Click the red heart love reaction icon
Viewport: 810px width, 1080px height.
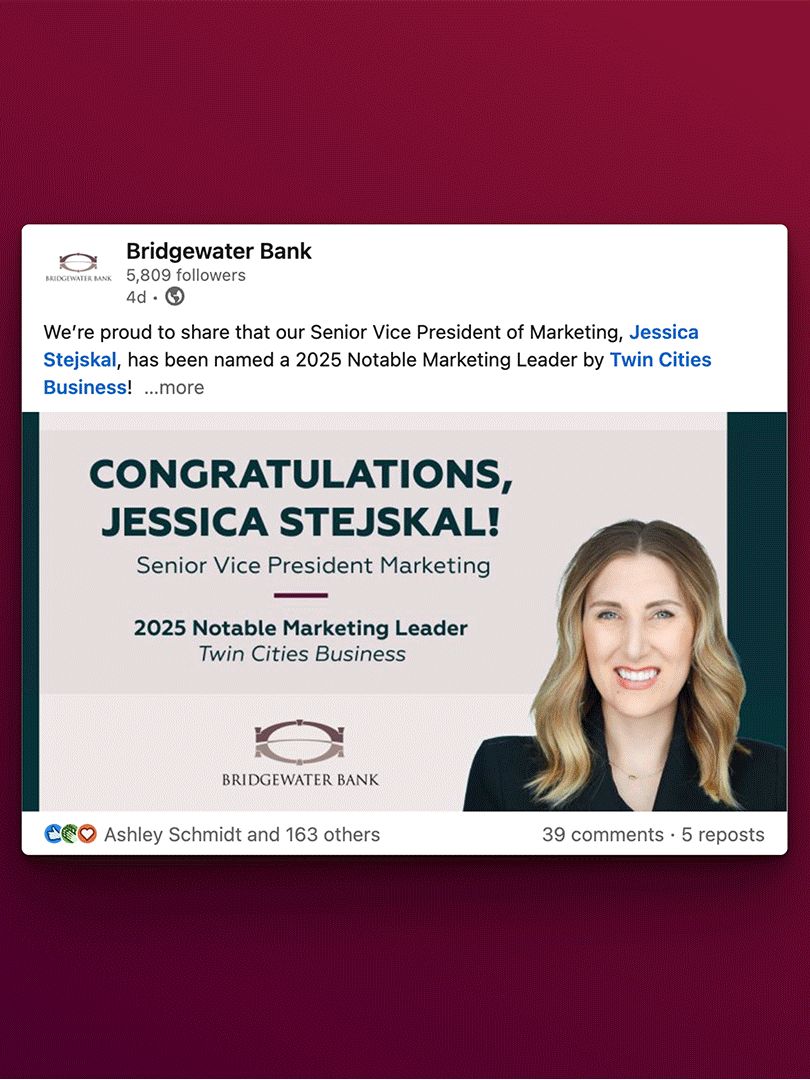(x=87, y=834)
